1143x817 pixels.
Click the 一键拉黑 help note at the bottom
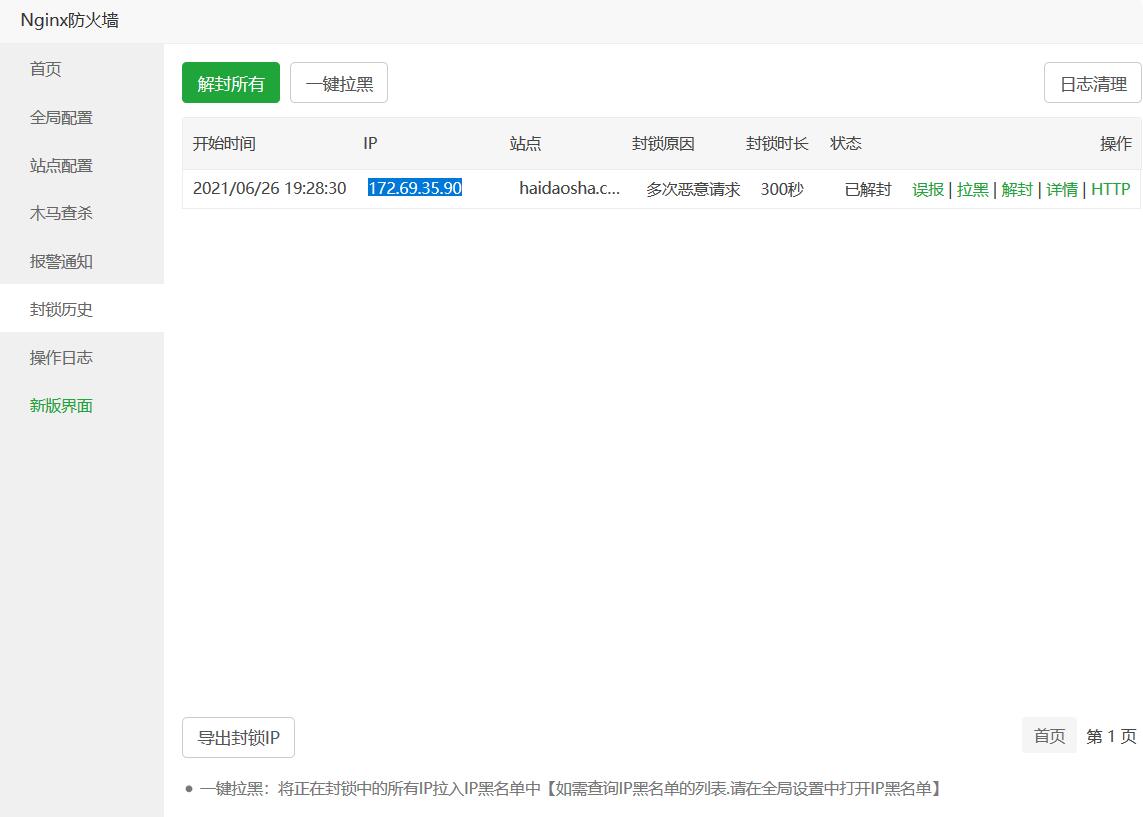pyautogui.click(x=570, y=789)
